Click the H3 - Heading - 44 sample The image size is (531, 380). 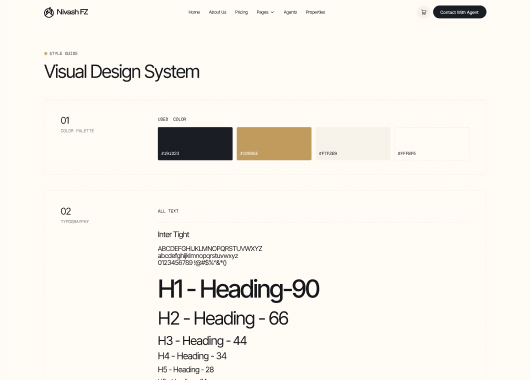[x=202, y=341]
